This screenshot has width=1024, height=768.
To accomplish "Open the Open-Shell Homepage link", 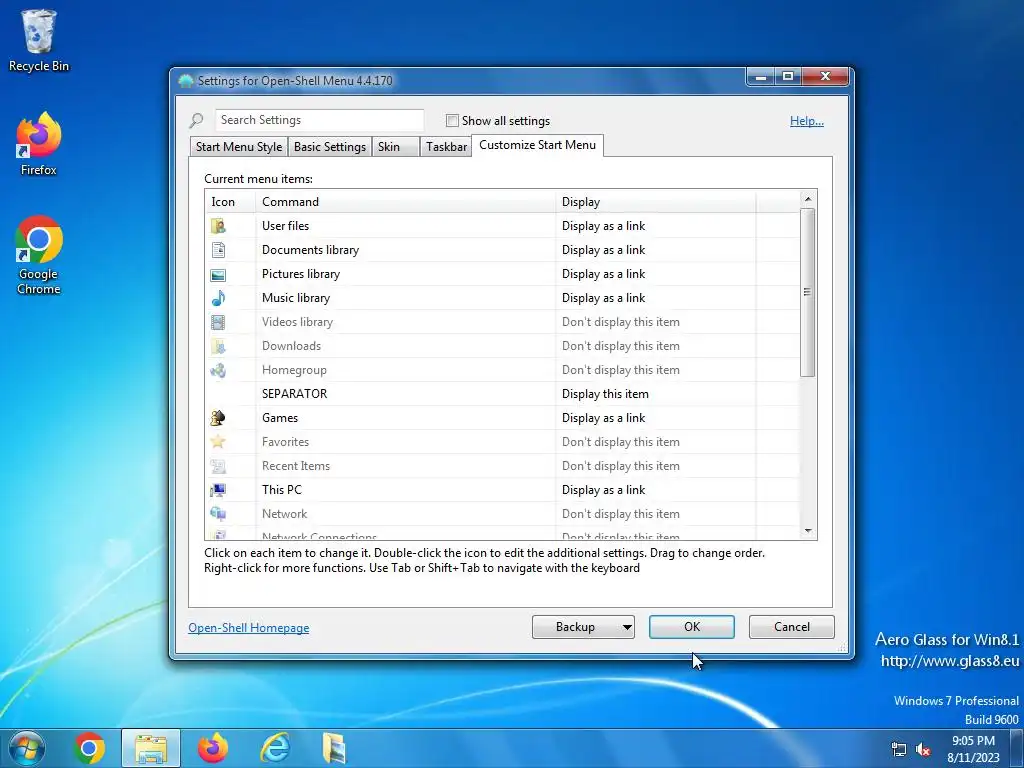I will pos(249,628).
